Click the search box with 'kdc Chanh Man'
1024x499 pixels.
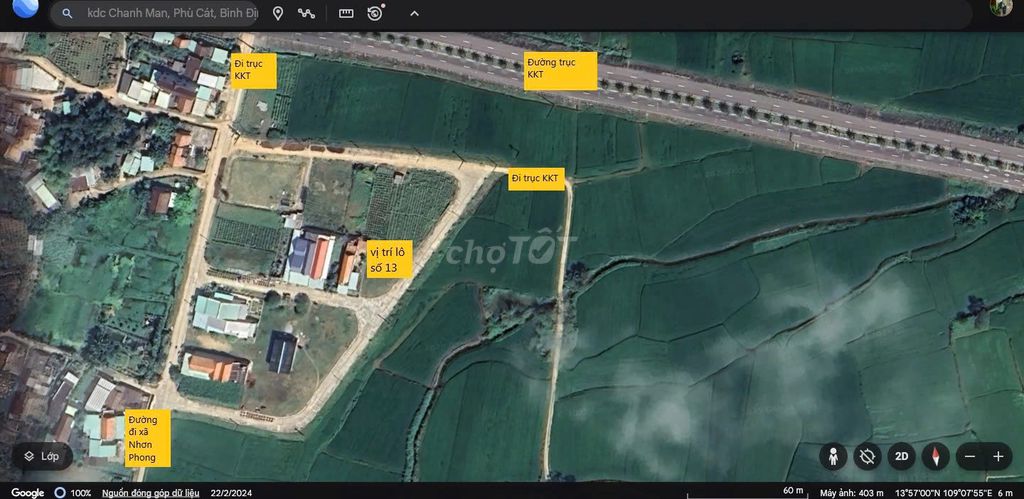pos(172,14)
